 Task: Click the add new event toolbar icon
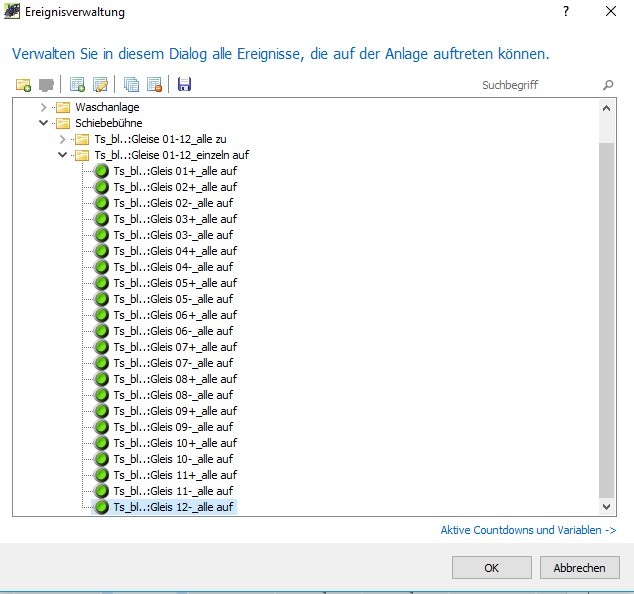(x=77, y=85)
